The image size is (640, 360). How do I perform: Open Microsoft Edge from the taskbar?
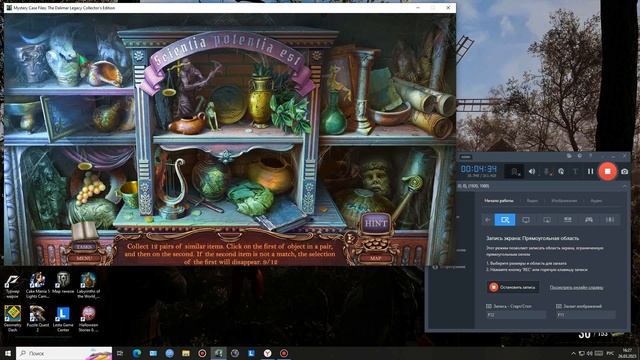click(x=137, y=353)
